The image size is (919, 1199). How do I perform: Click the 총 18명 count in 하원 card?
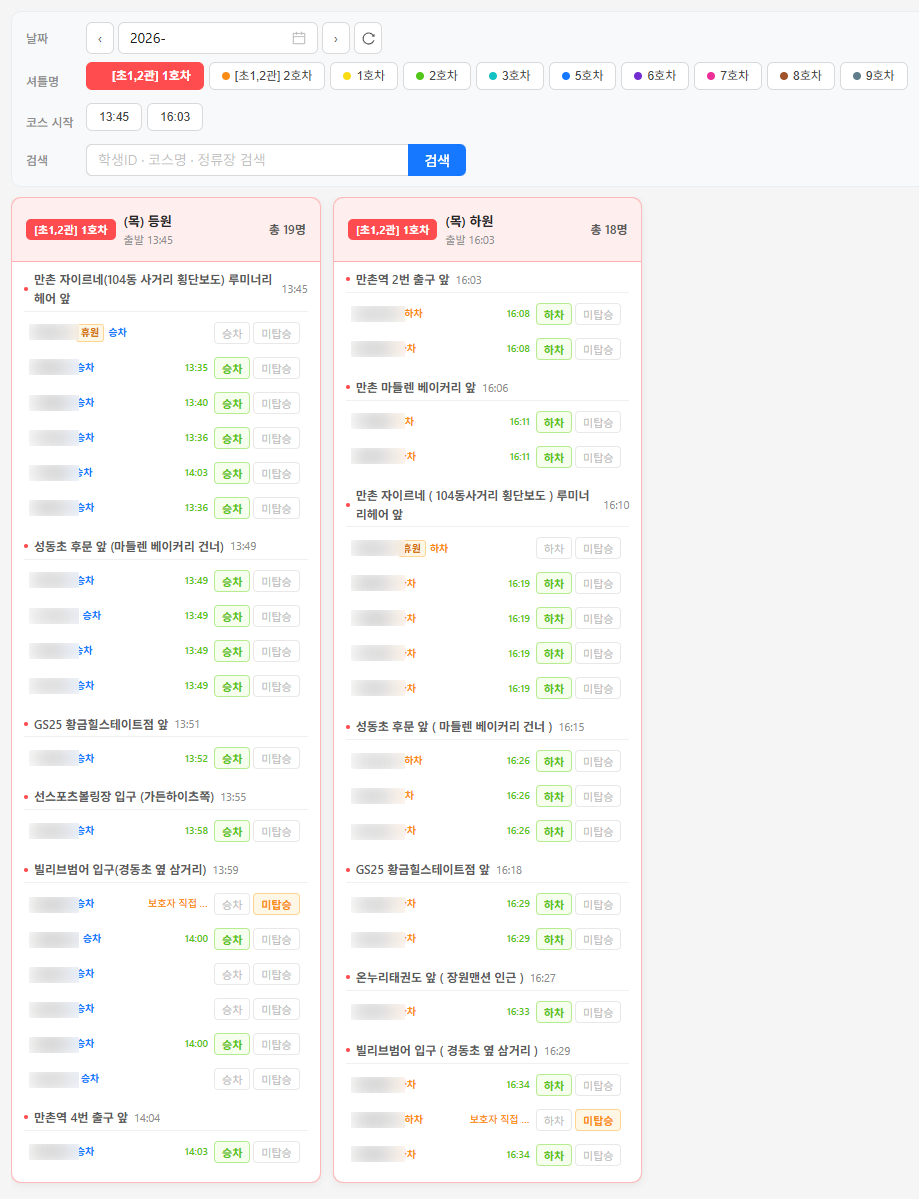[x=609, y=229]
